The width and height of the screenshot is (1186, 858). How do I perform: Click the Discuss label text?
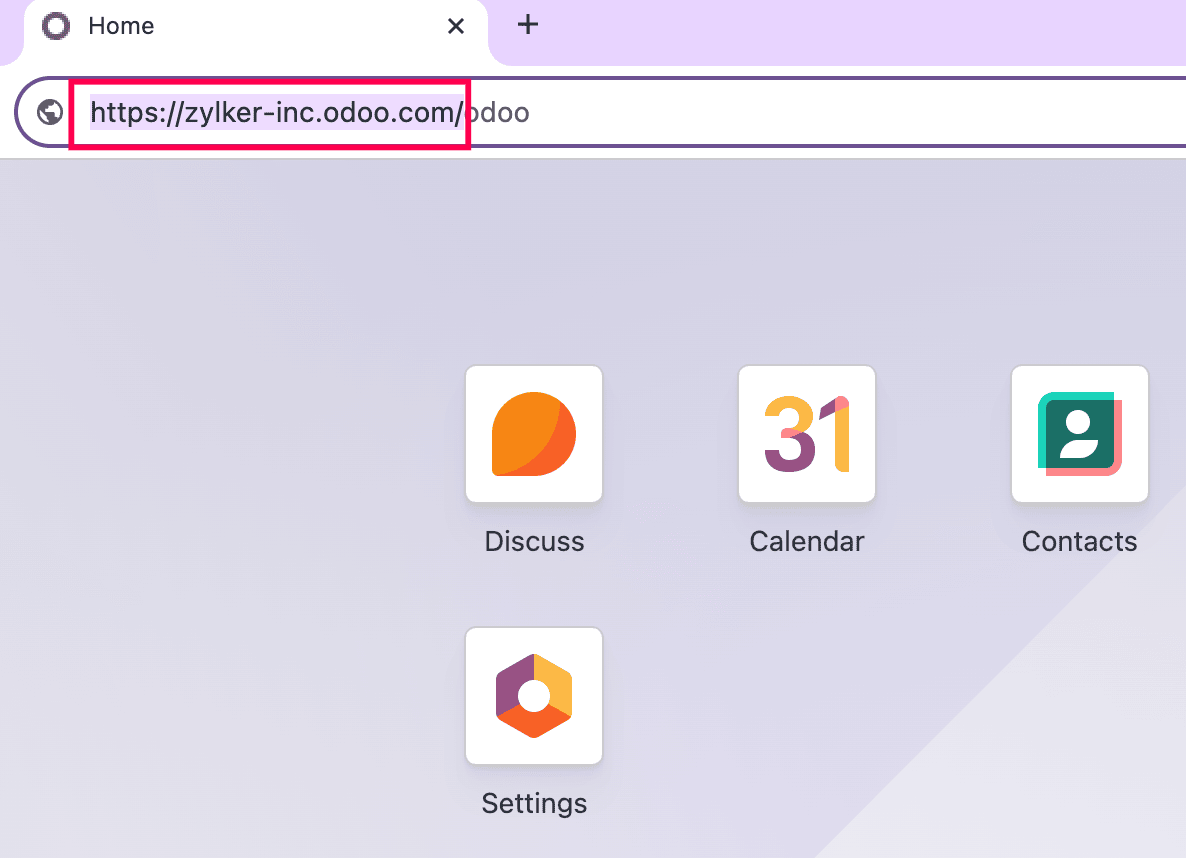point(534,541)
